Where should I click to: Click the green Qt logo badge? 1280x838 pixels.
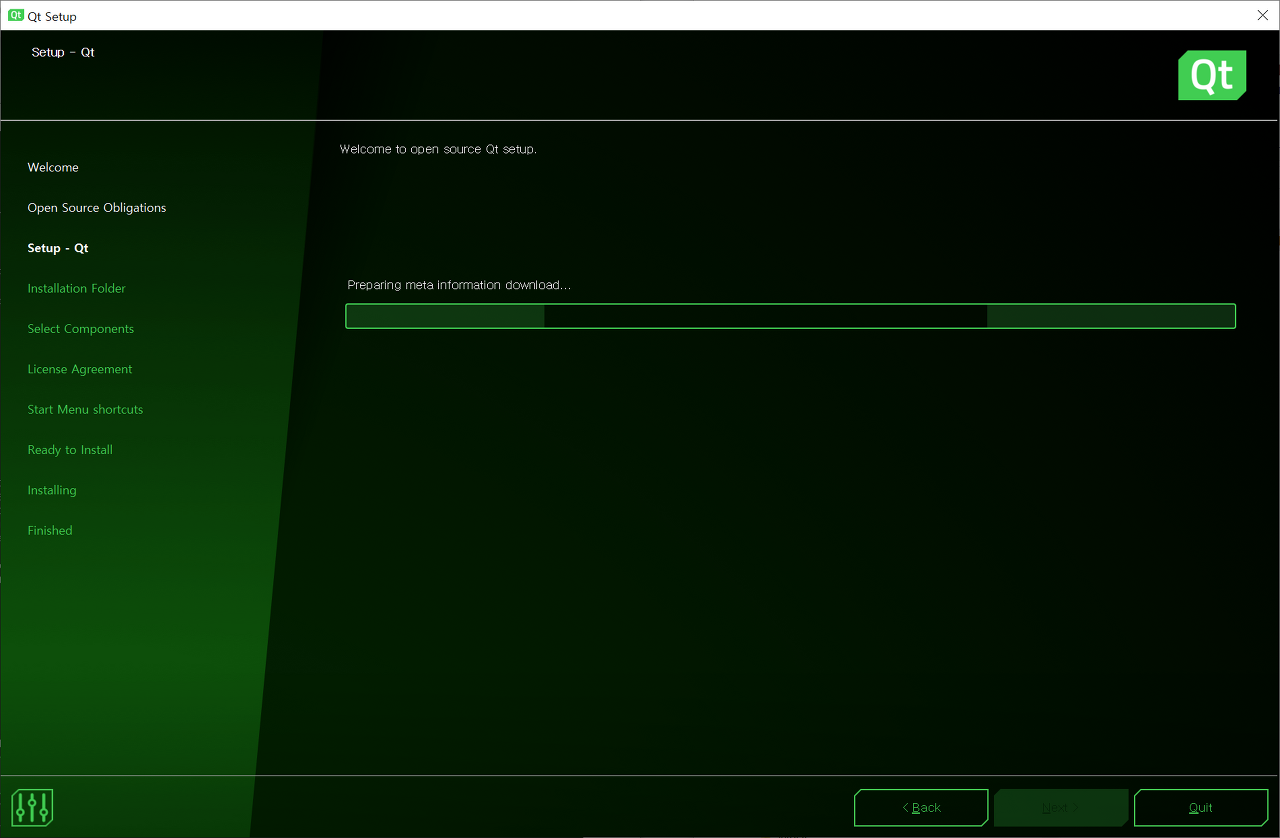click(1212, 76)
